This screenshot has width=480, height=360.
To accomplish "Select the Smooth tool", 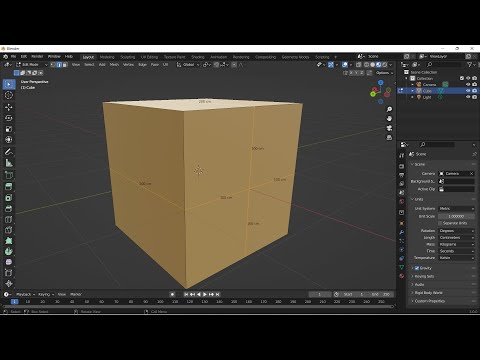I will (x=9, y=262).
